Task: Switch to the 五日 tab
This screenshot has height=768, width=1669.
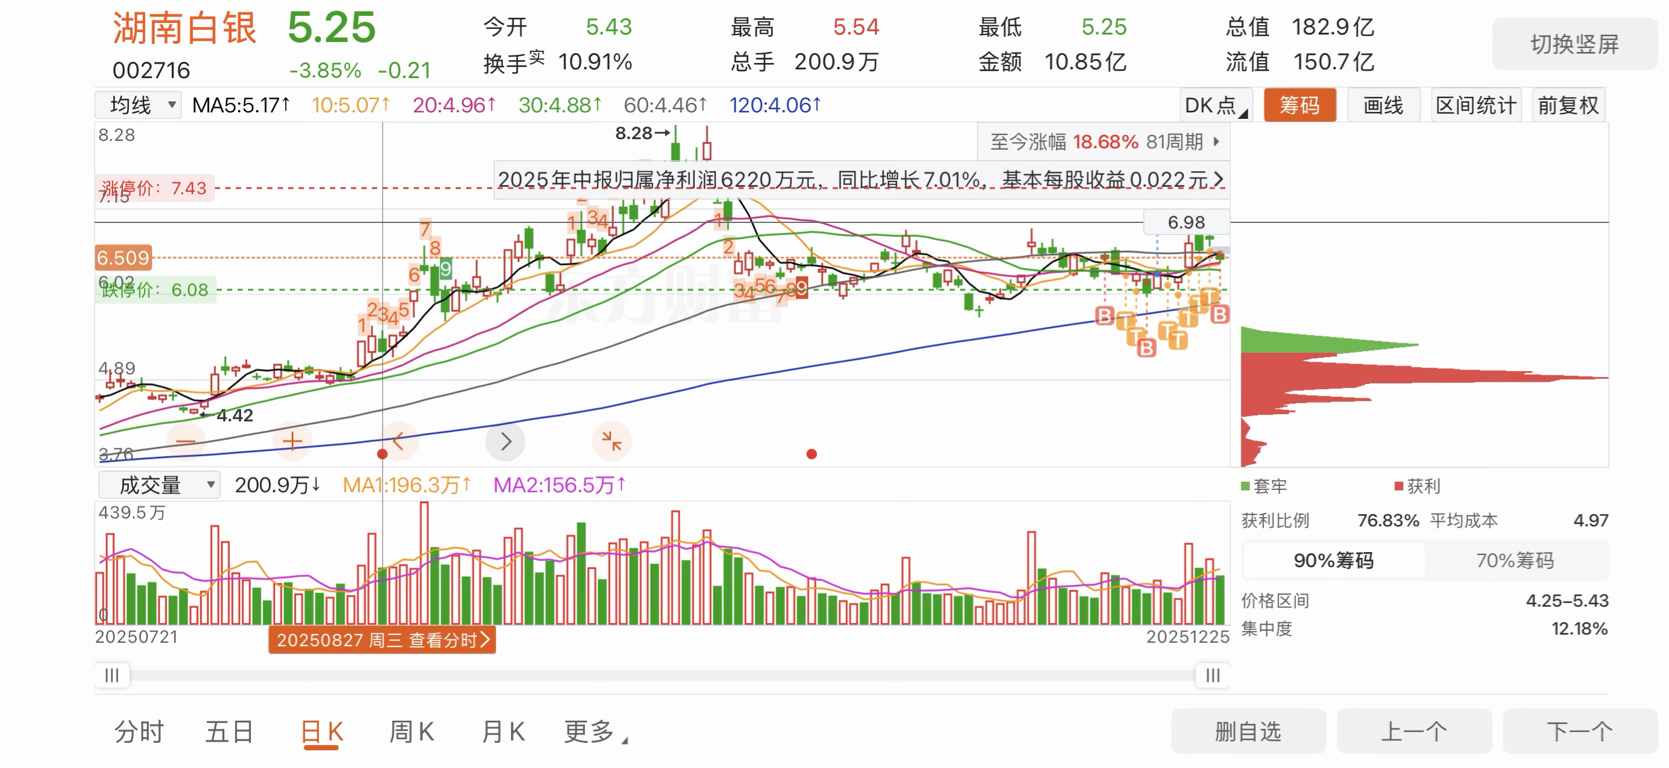Action: click(230, 732)
